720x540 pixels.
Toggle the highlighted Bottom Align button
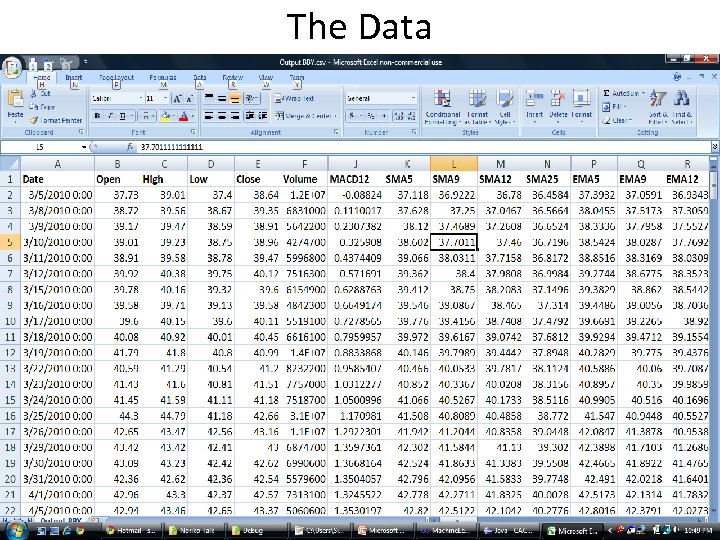point(235,98)
